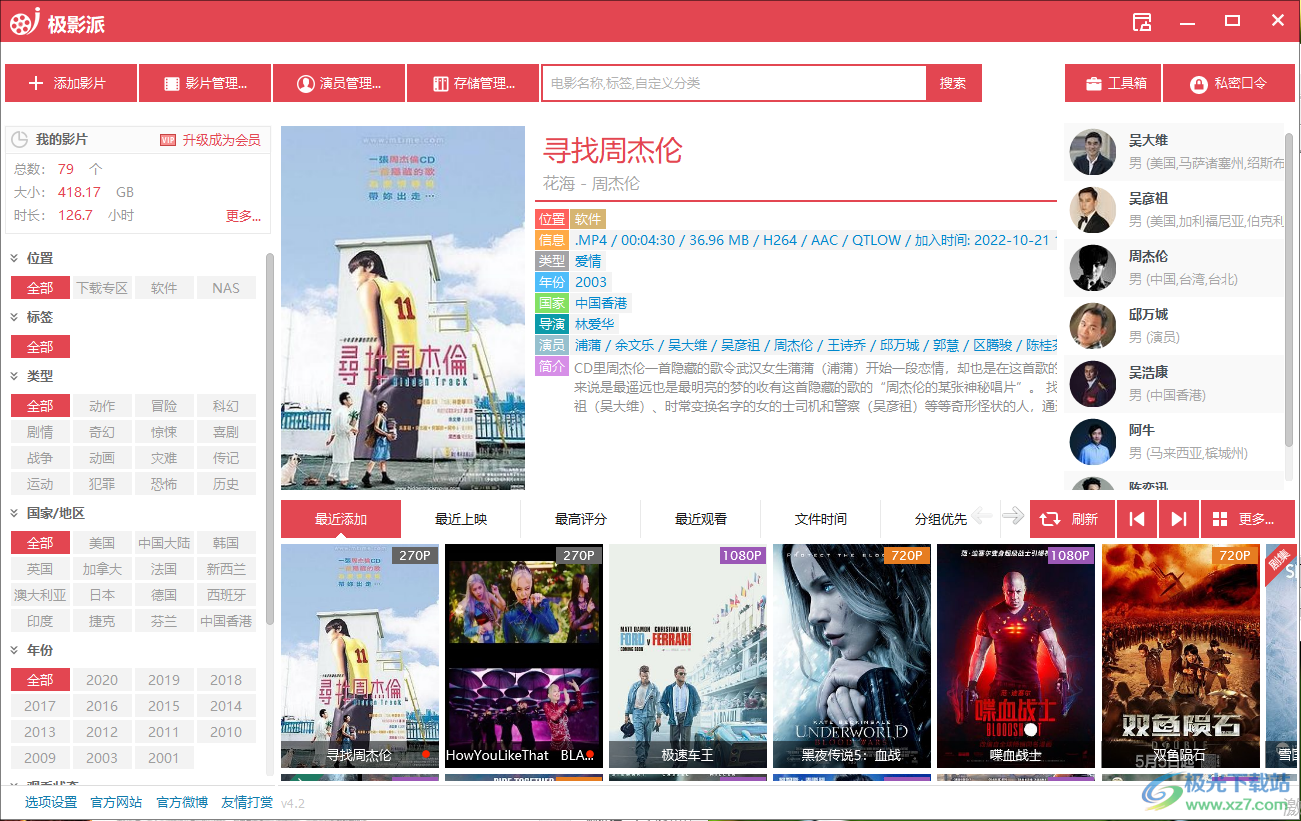Open 官方网站 official website link
Image resolution: width=1301 pixels, height=821 pixels.
coord(116,803)
